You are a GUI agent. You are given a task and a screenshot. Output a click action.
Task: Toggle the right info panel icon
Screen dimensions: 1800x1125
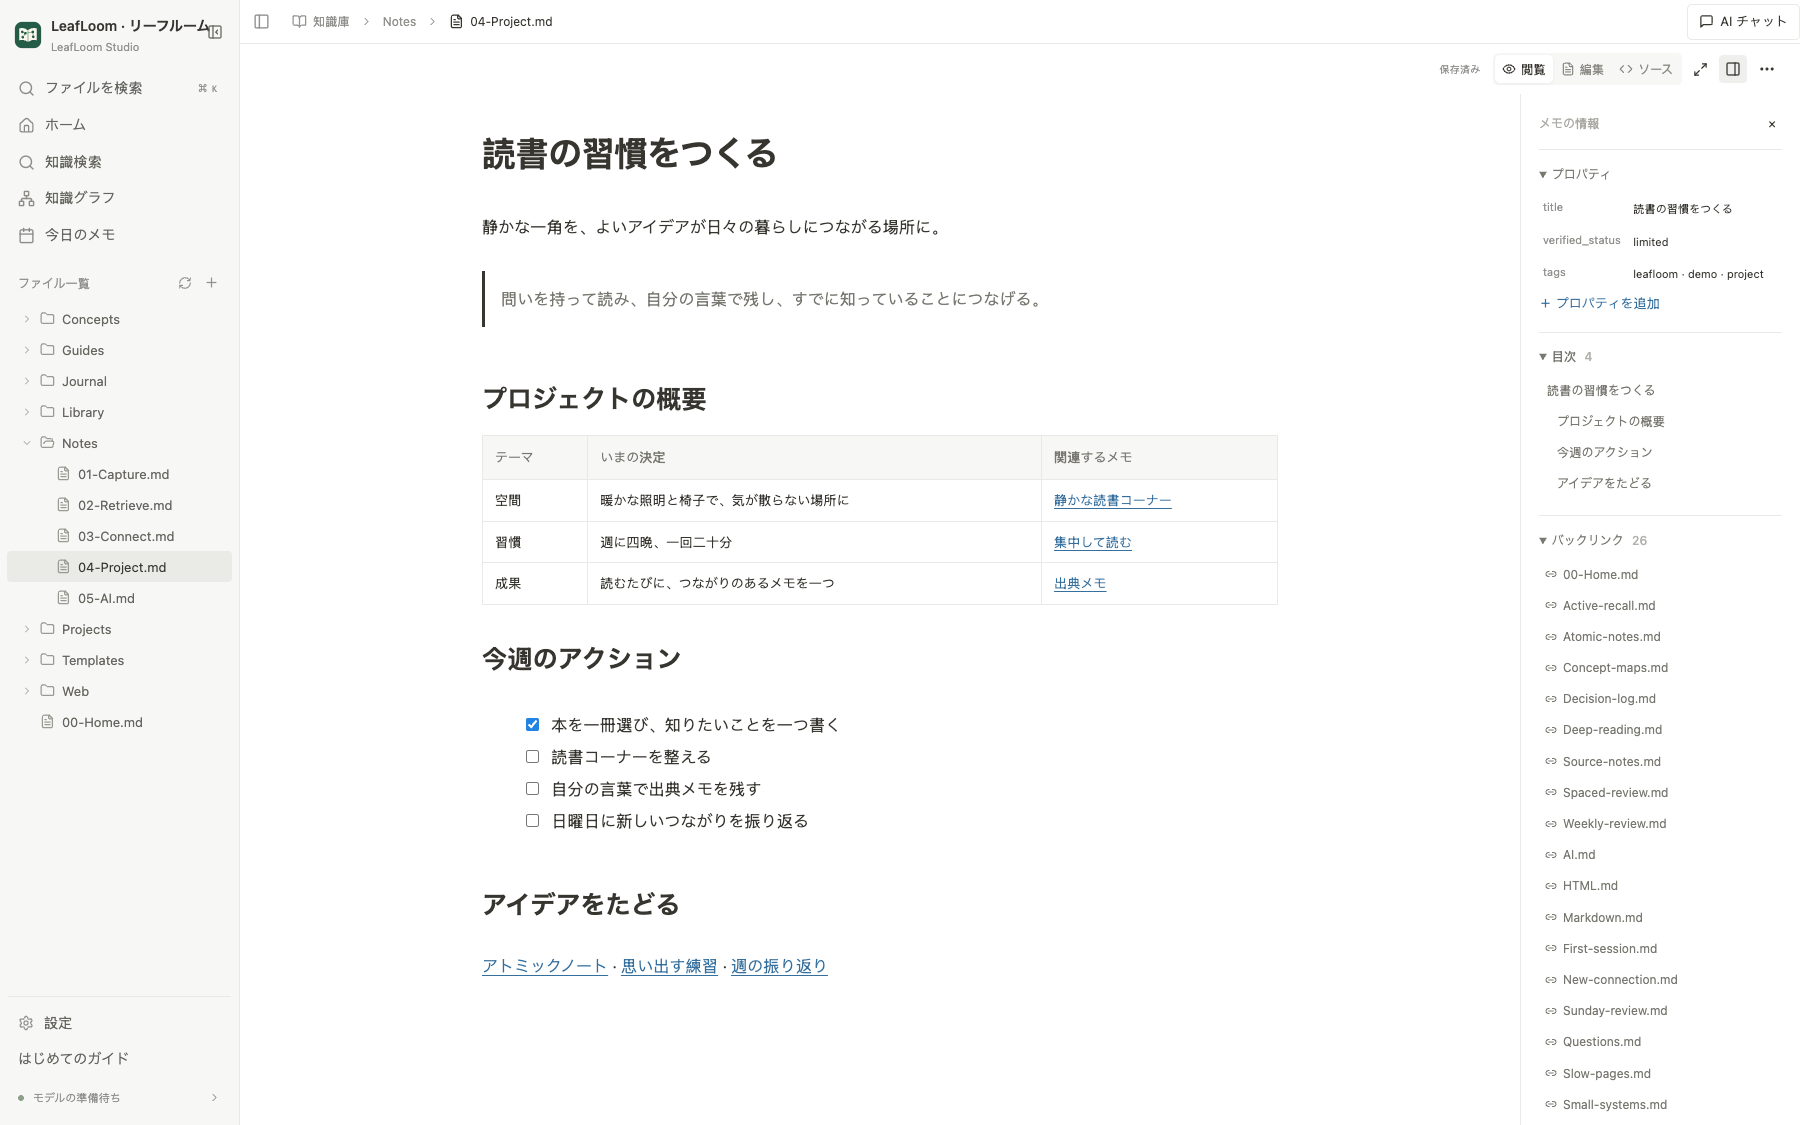click(x=1733, y=69)
